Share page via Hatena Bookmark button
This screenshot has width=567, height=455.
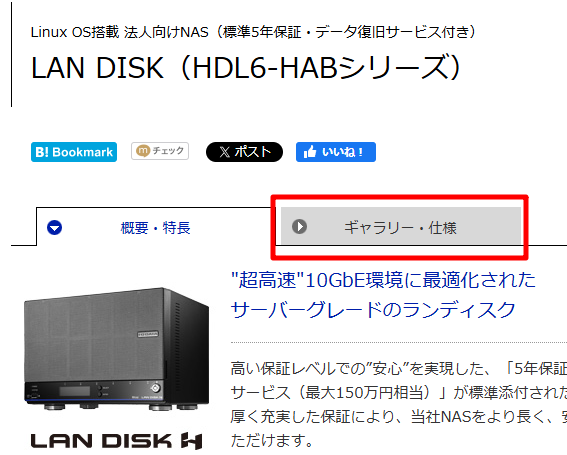pos(74,152)
